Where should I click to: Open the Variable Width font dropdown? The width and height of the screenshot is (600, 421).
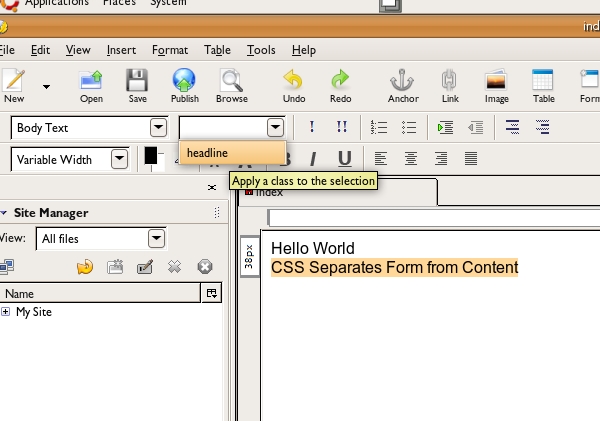119,159
